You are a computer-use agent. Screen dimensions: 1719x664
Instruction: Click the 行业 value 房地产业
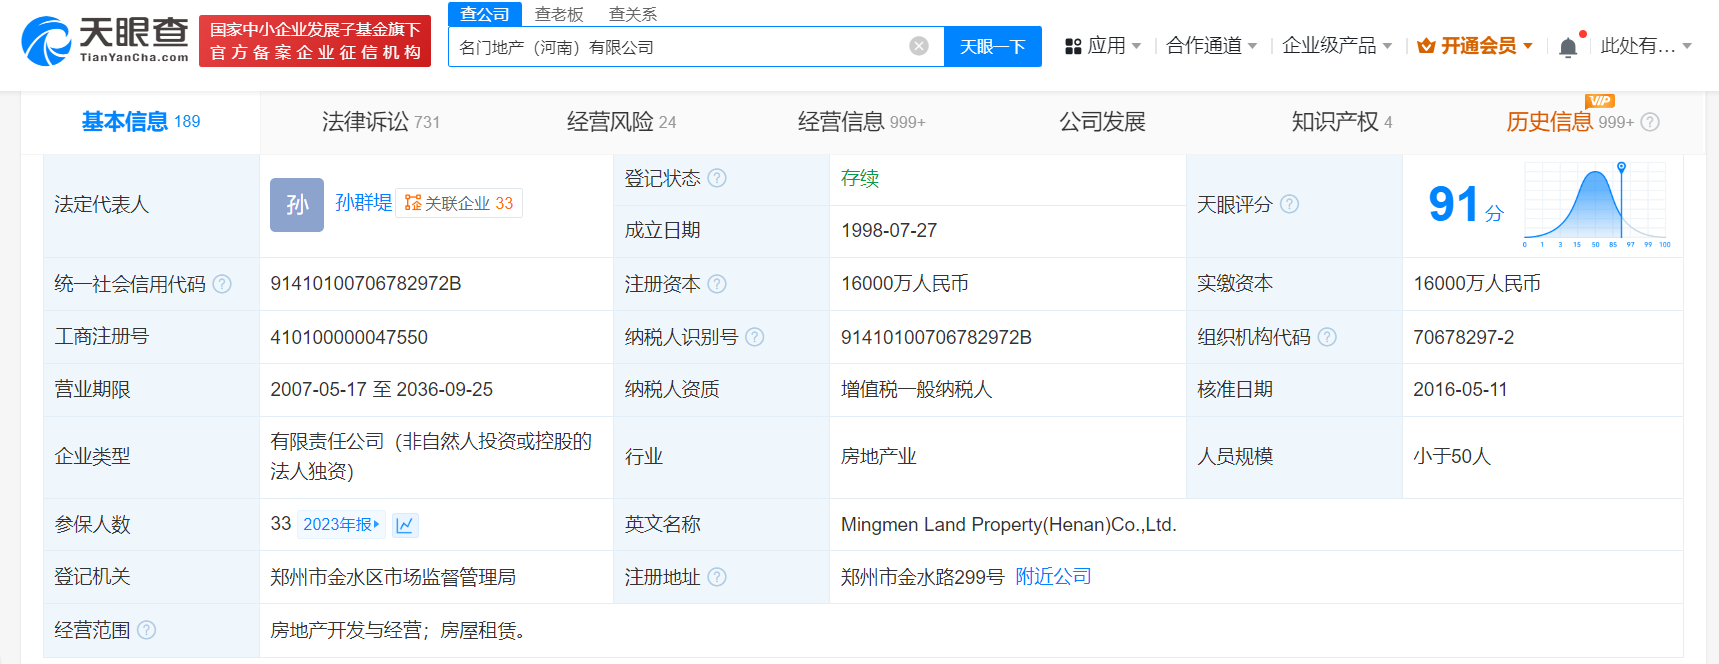(x=878, y=457)
